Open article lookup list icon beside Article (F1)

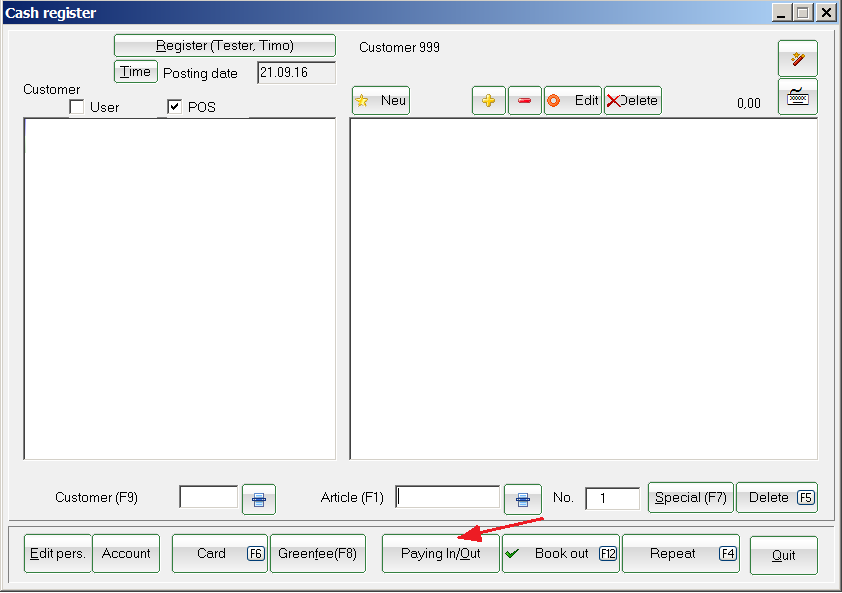[x=522, y=499]
